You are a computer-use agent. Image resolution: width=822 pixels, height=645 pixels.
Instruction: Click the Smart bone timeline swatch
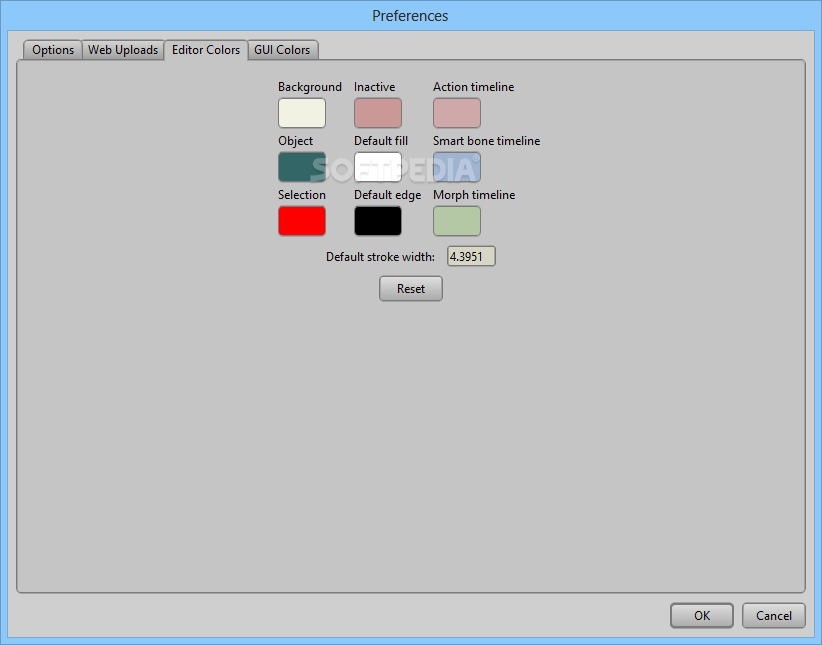click(457, 167)
